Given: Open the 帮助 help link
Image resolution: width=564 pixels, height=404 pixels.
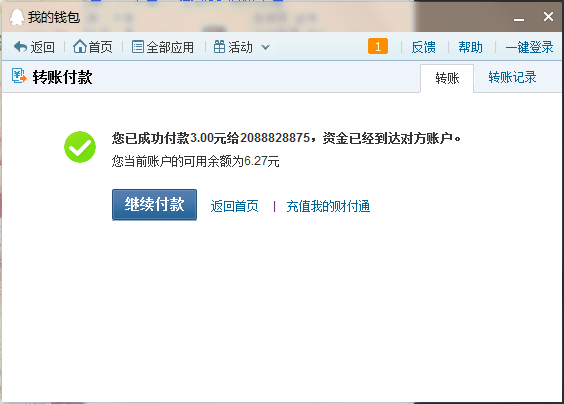Looking at the screenshot, I should 470,47.
